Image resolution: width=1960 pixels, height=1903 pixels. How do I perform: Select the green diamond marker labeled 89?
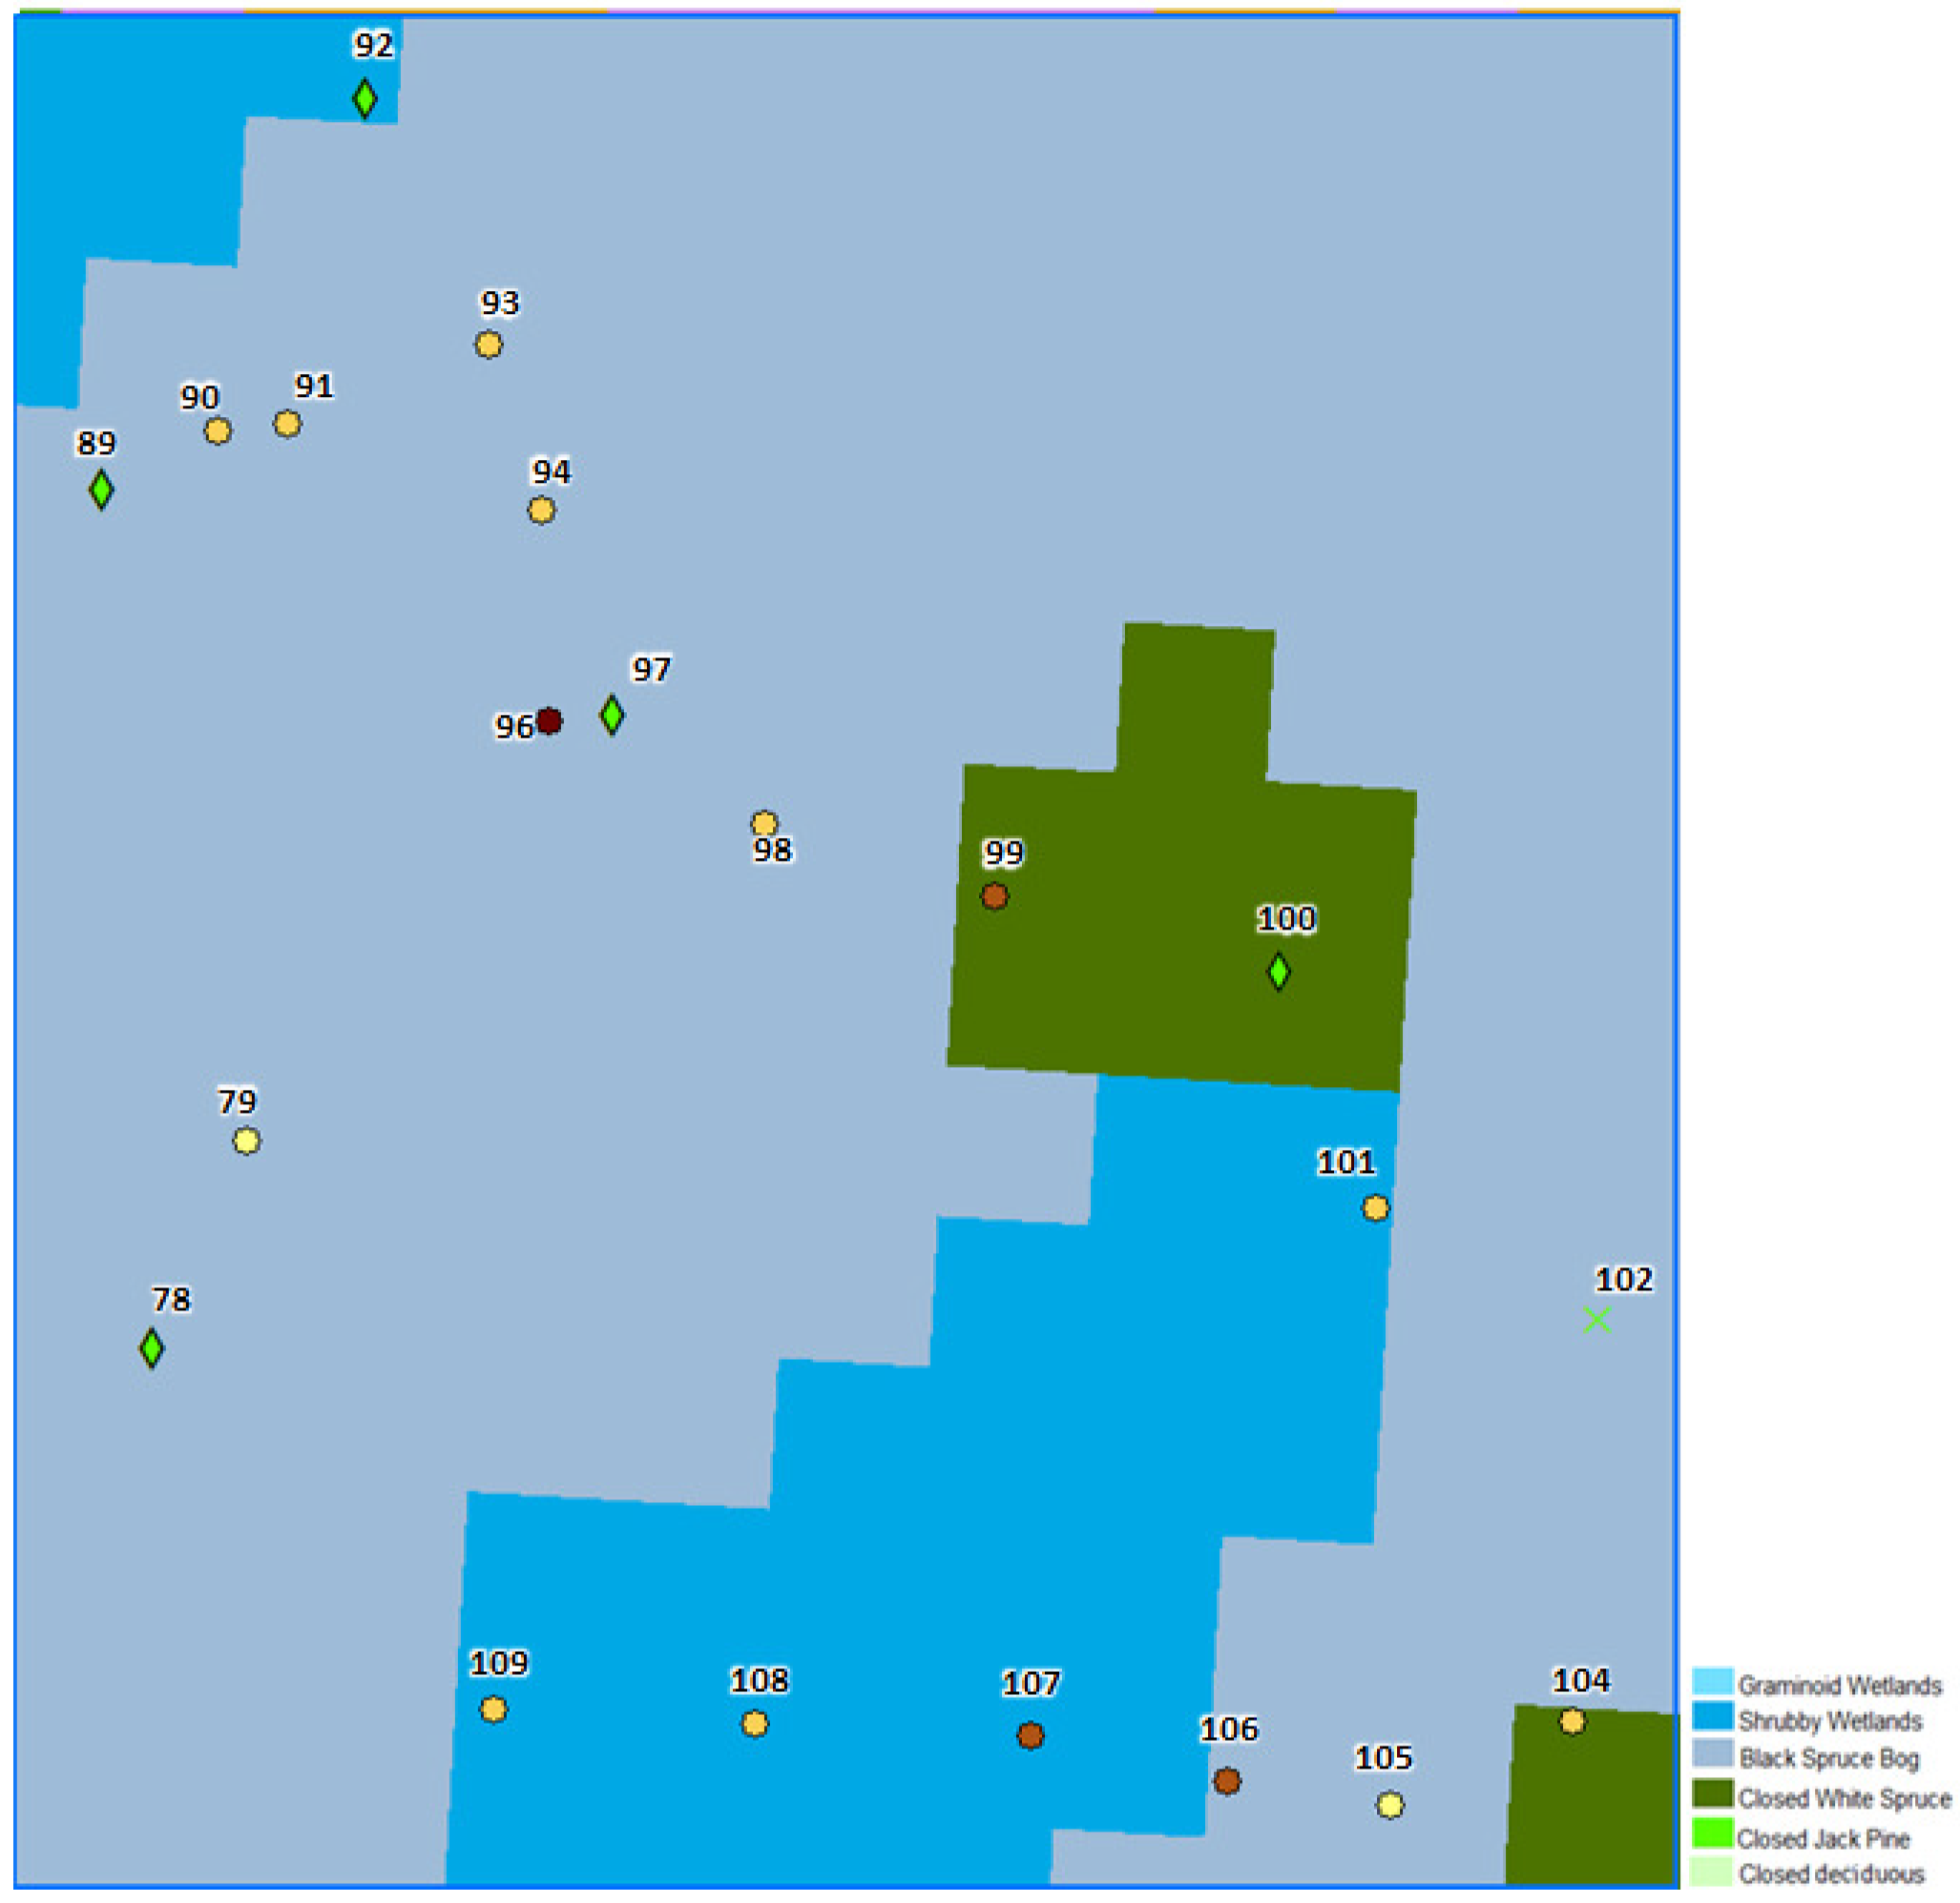(101, 490)
